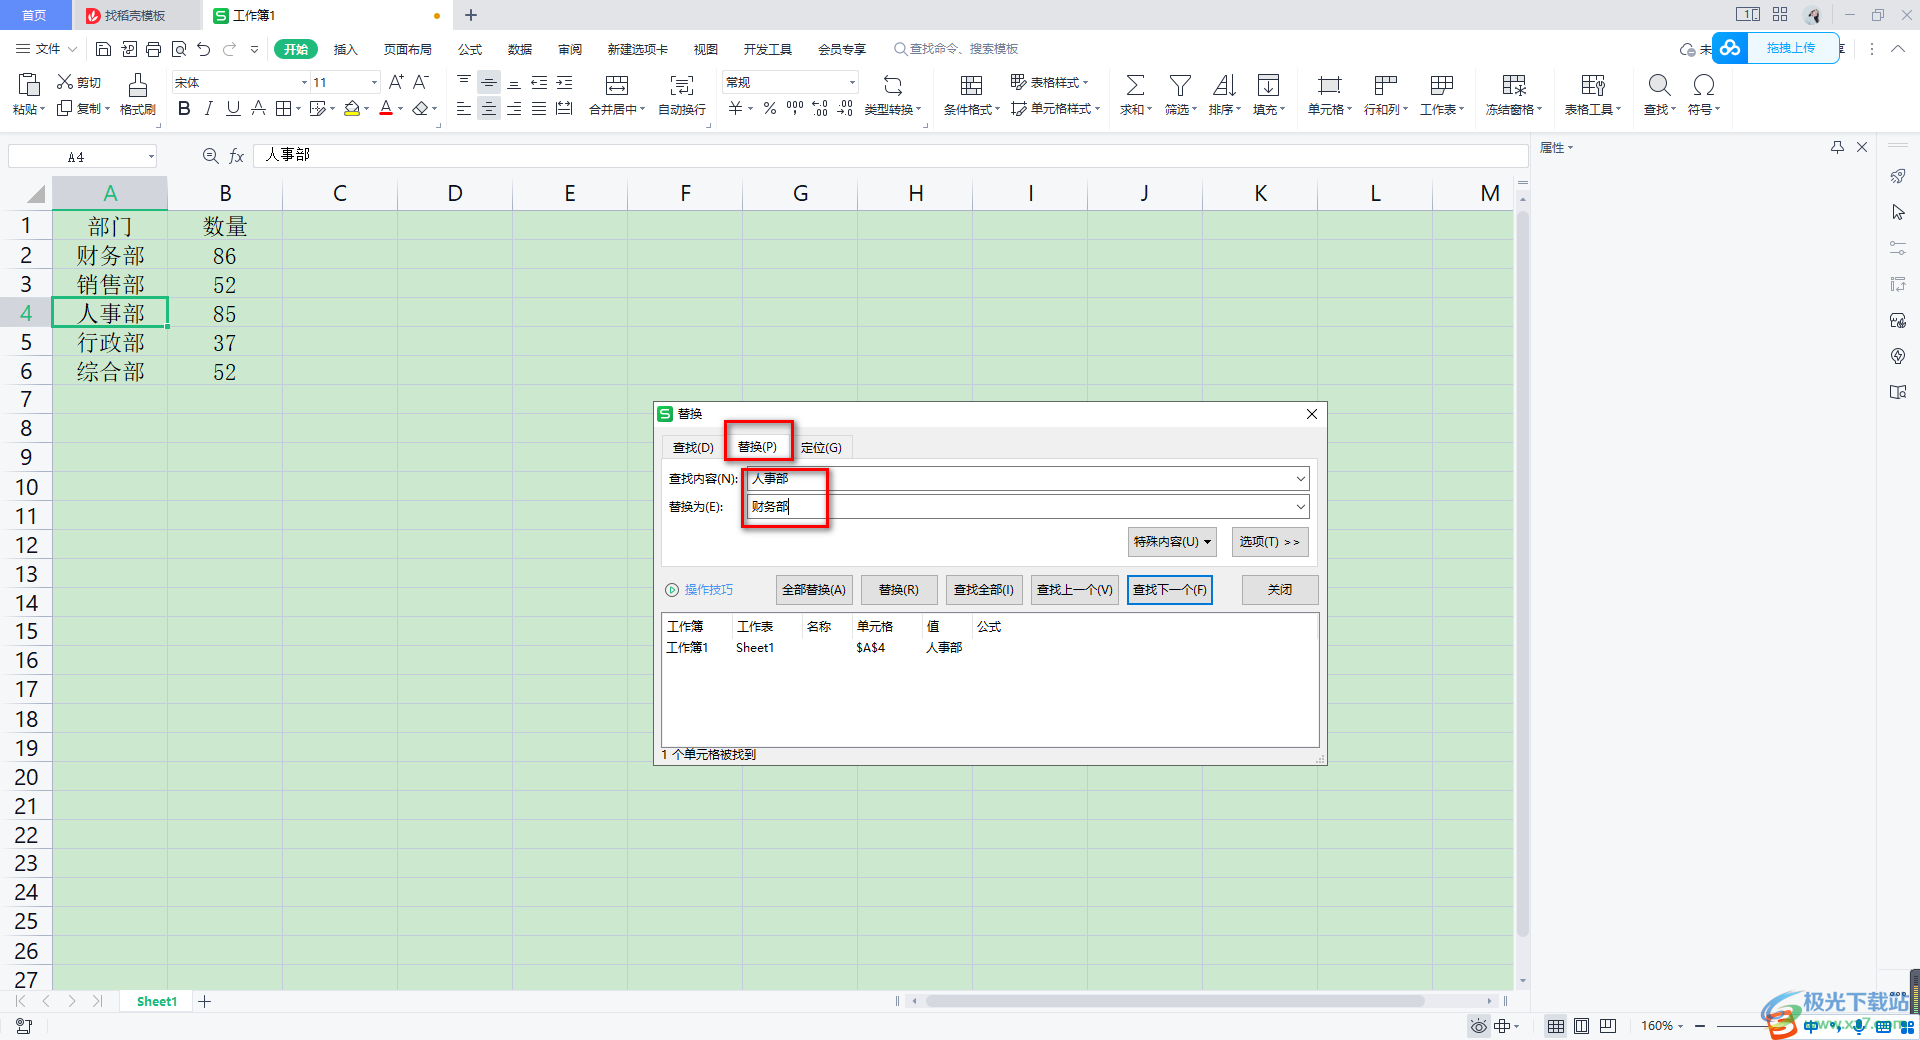Click the Type Conversion (类型转换) icon
The height and width of the screenshot is (1040, 1920).
(x=893, y=85)
